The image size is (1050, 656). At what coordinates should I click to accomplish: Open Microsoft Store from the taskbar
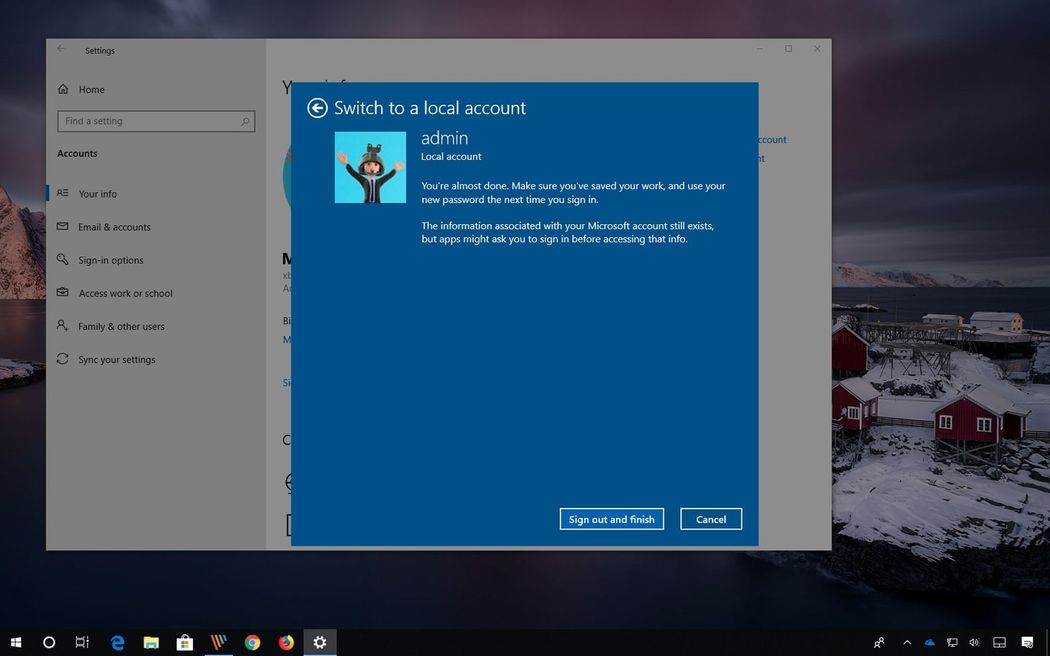185,642
